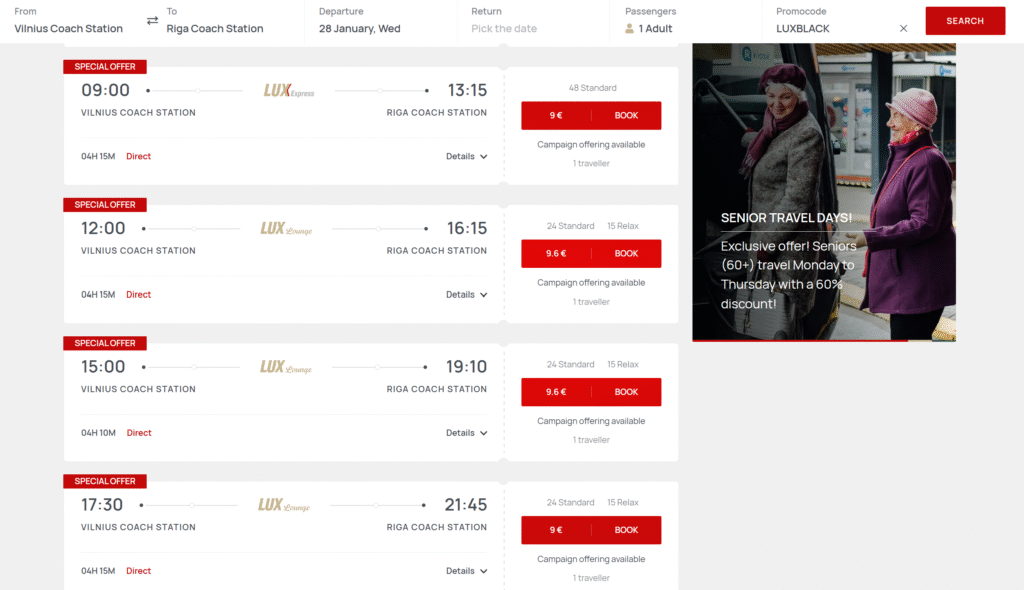Viewport: 1024px width, 590px height.
Task: Click the Lux Lounge logo on the 12:00 trip
Action: click(288, 227)
